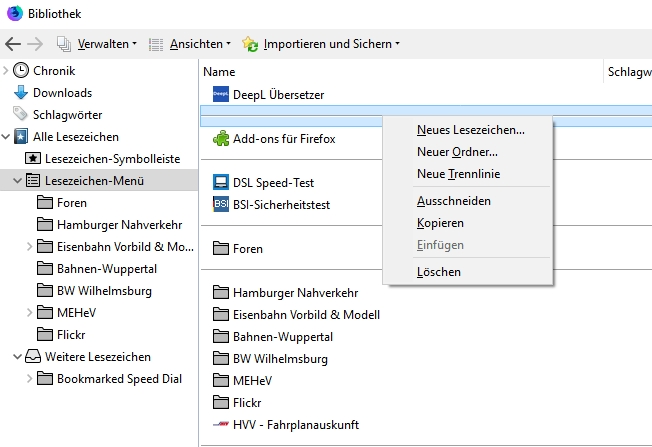Click the HVV - Fahrplanauskunft bookmark icon

point(221,425)
